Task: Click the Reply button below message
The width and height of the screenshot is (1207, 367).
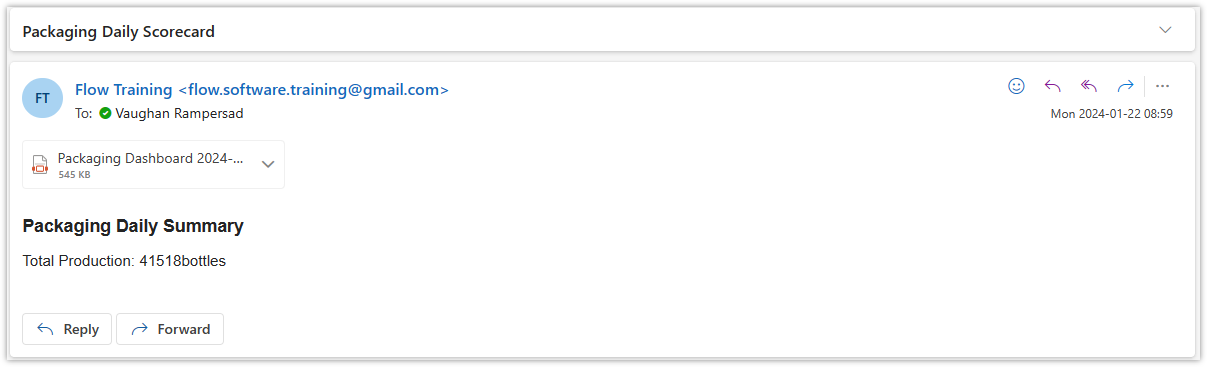Action: coord(67,329)
